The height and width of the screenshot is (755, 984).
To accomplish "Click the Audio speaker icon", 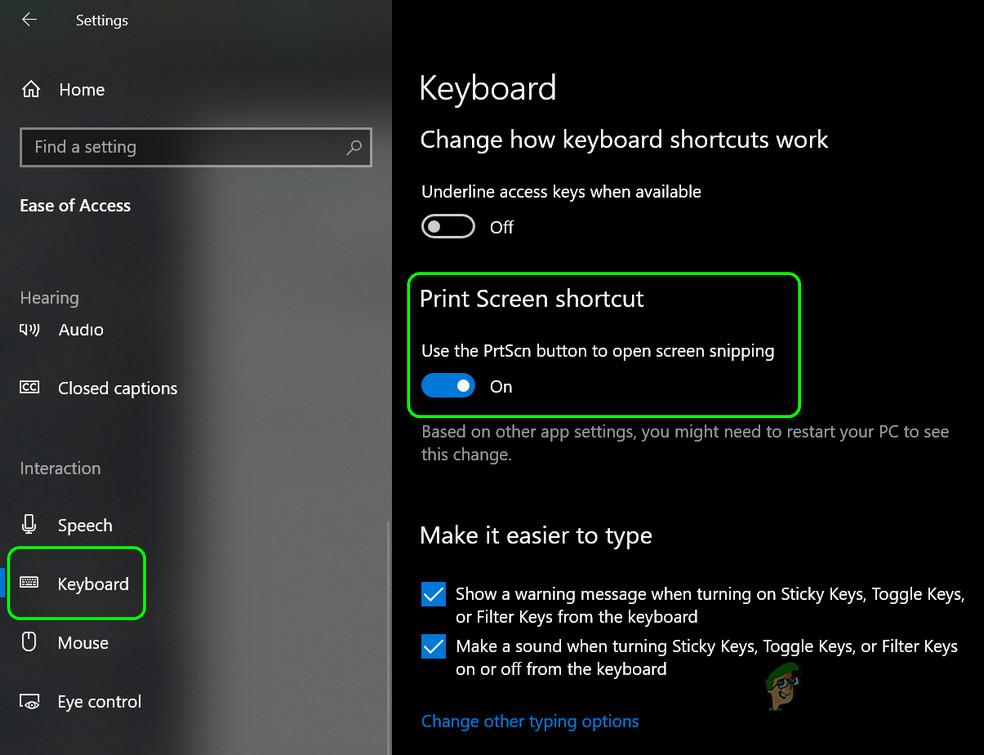I will [30, 329].
